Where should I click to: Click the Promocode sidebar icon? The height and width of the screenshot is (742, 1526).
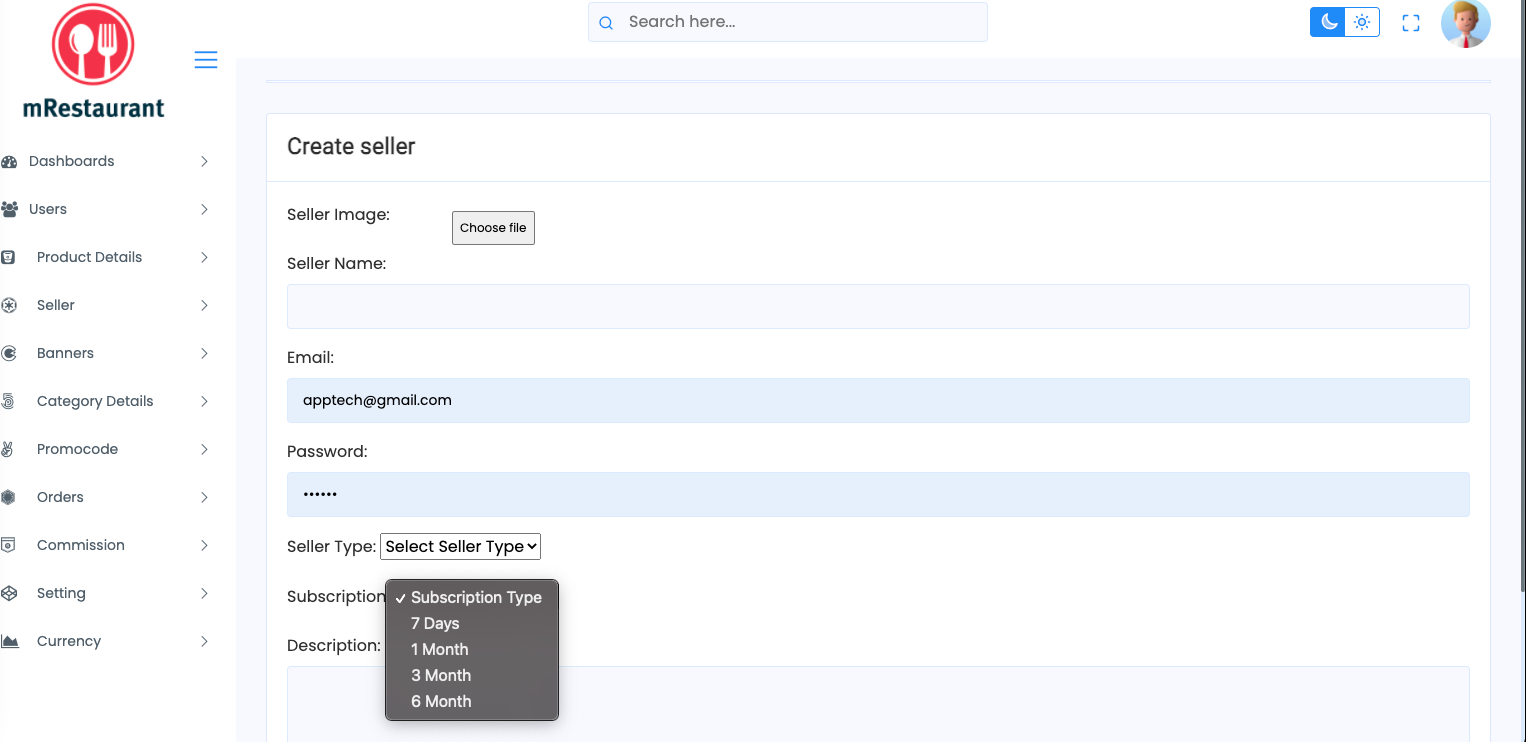point(7,449)
